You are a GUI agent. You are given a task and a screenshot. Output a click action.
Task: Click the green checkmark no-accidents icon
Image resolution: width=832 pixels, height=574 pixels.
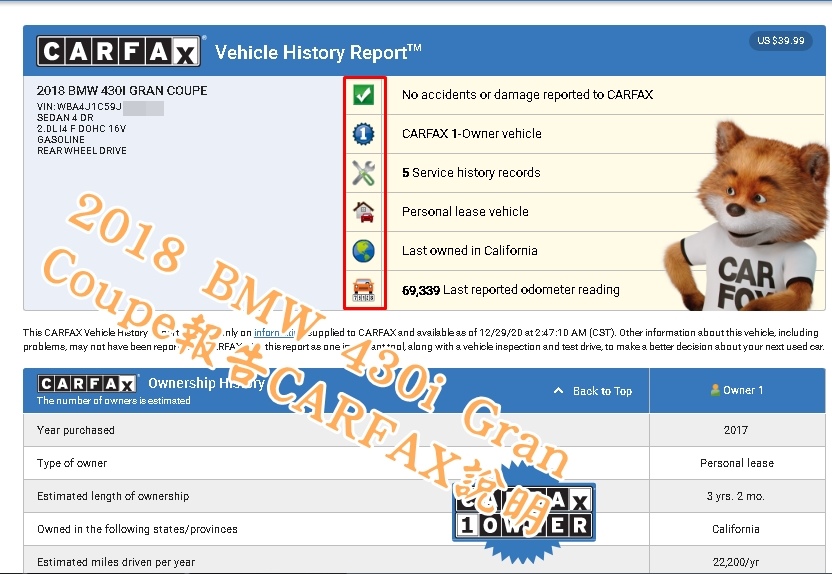(363, 95)
